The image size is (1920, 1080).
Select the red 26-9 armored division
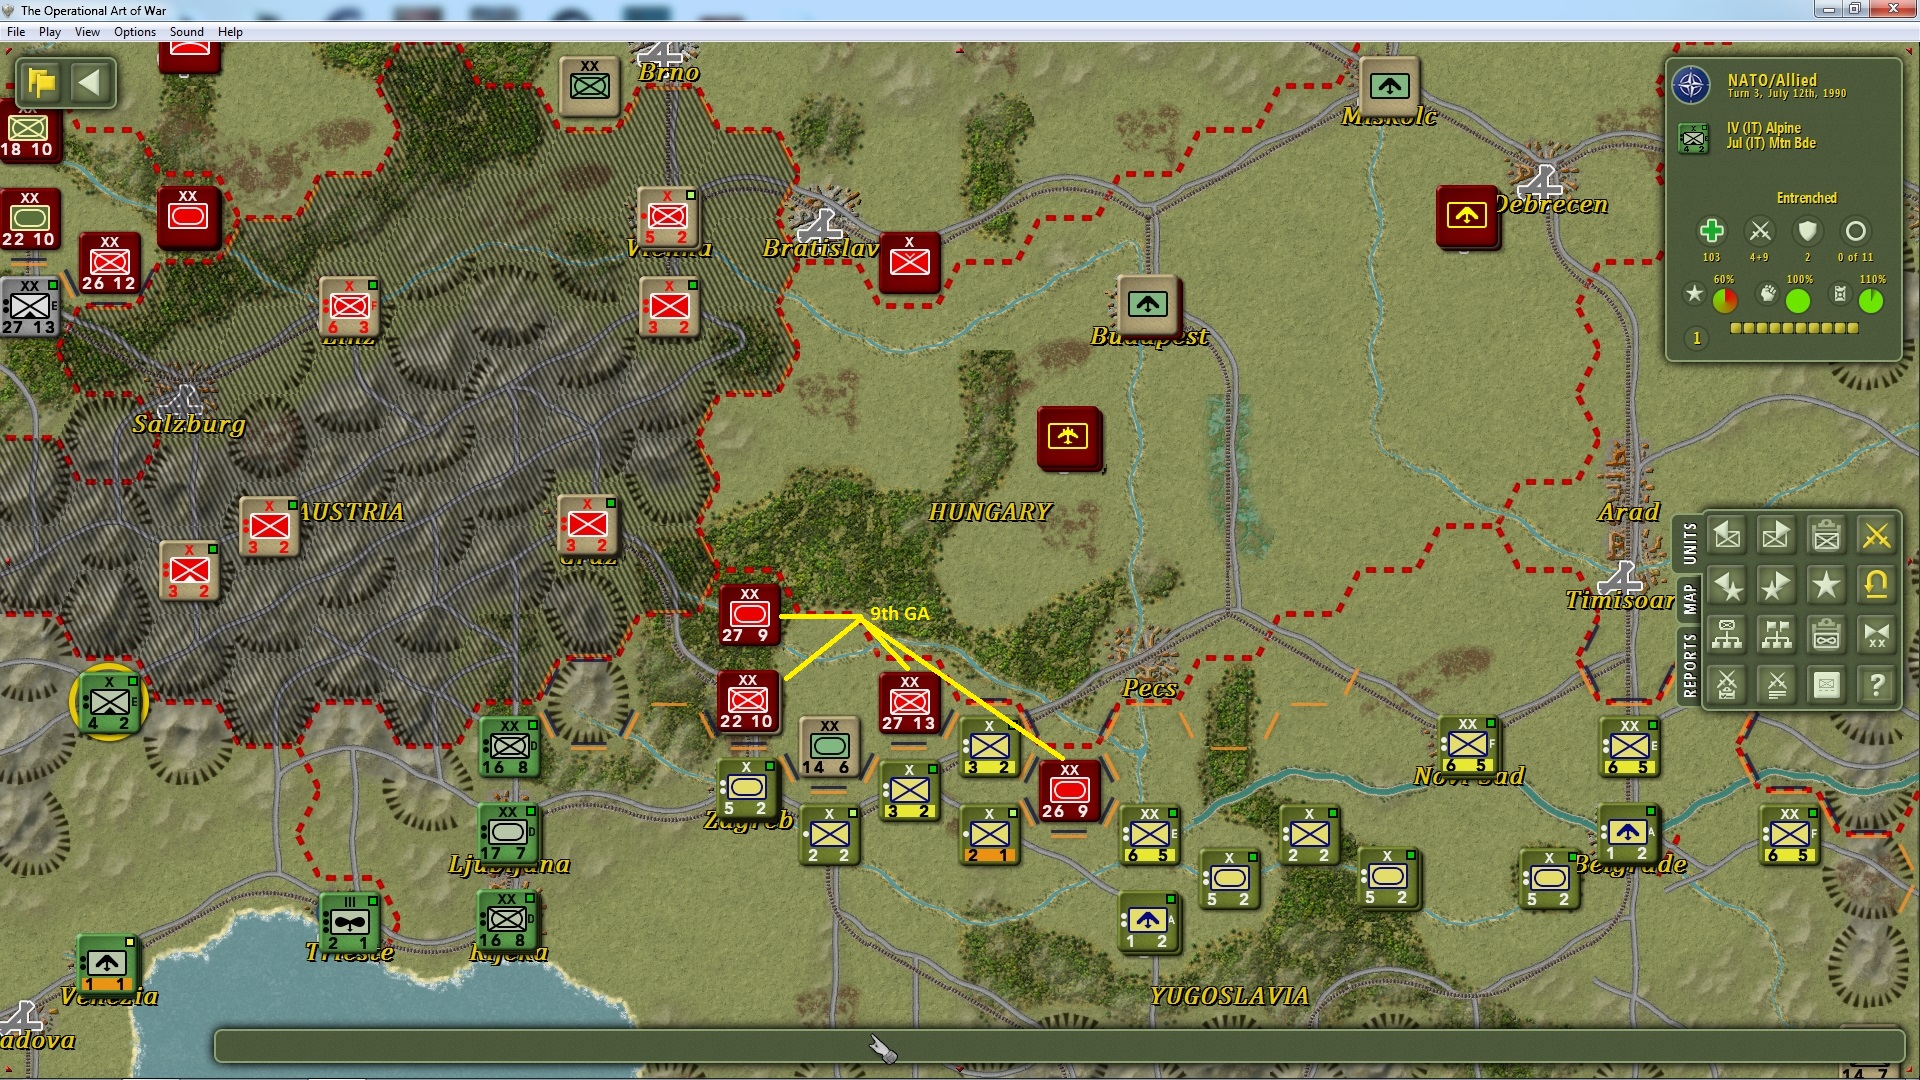1069,790
